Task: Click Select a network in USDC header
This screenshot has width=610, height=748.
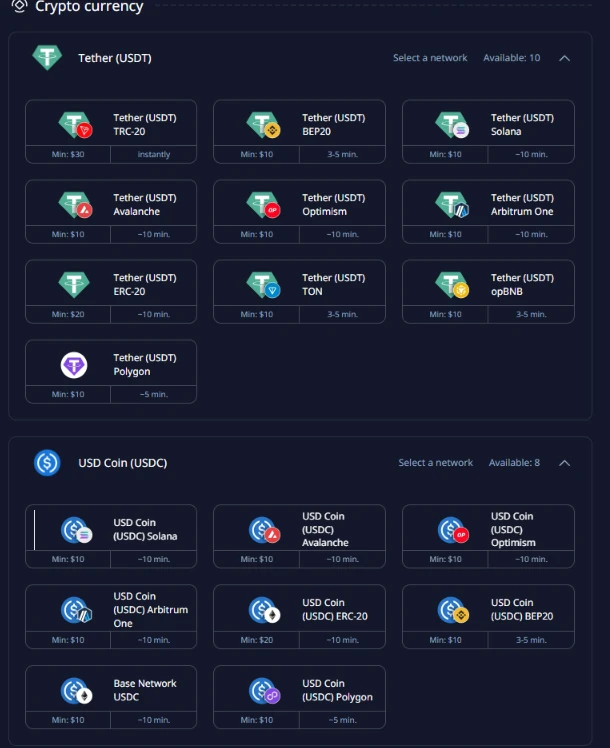Action: 435,463
